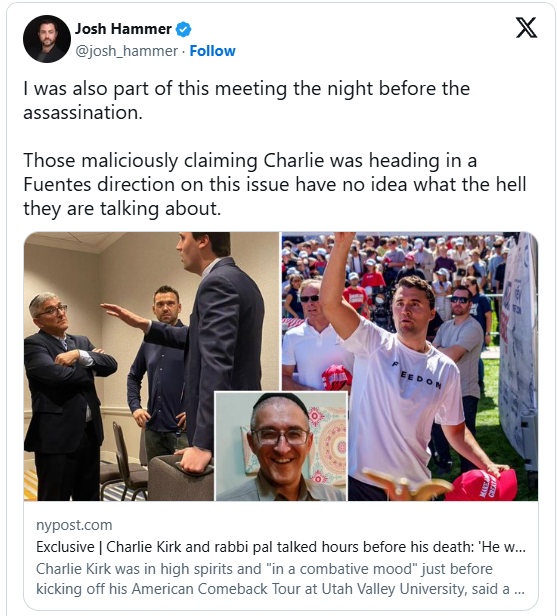Open the X logo in the tweet corner
The width and height of the screenshot is (557, 616).
526,28
